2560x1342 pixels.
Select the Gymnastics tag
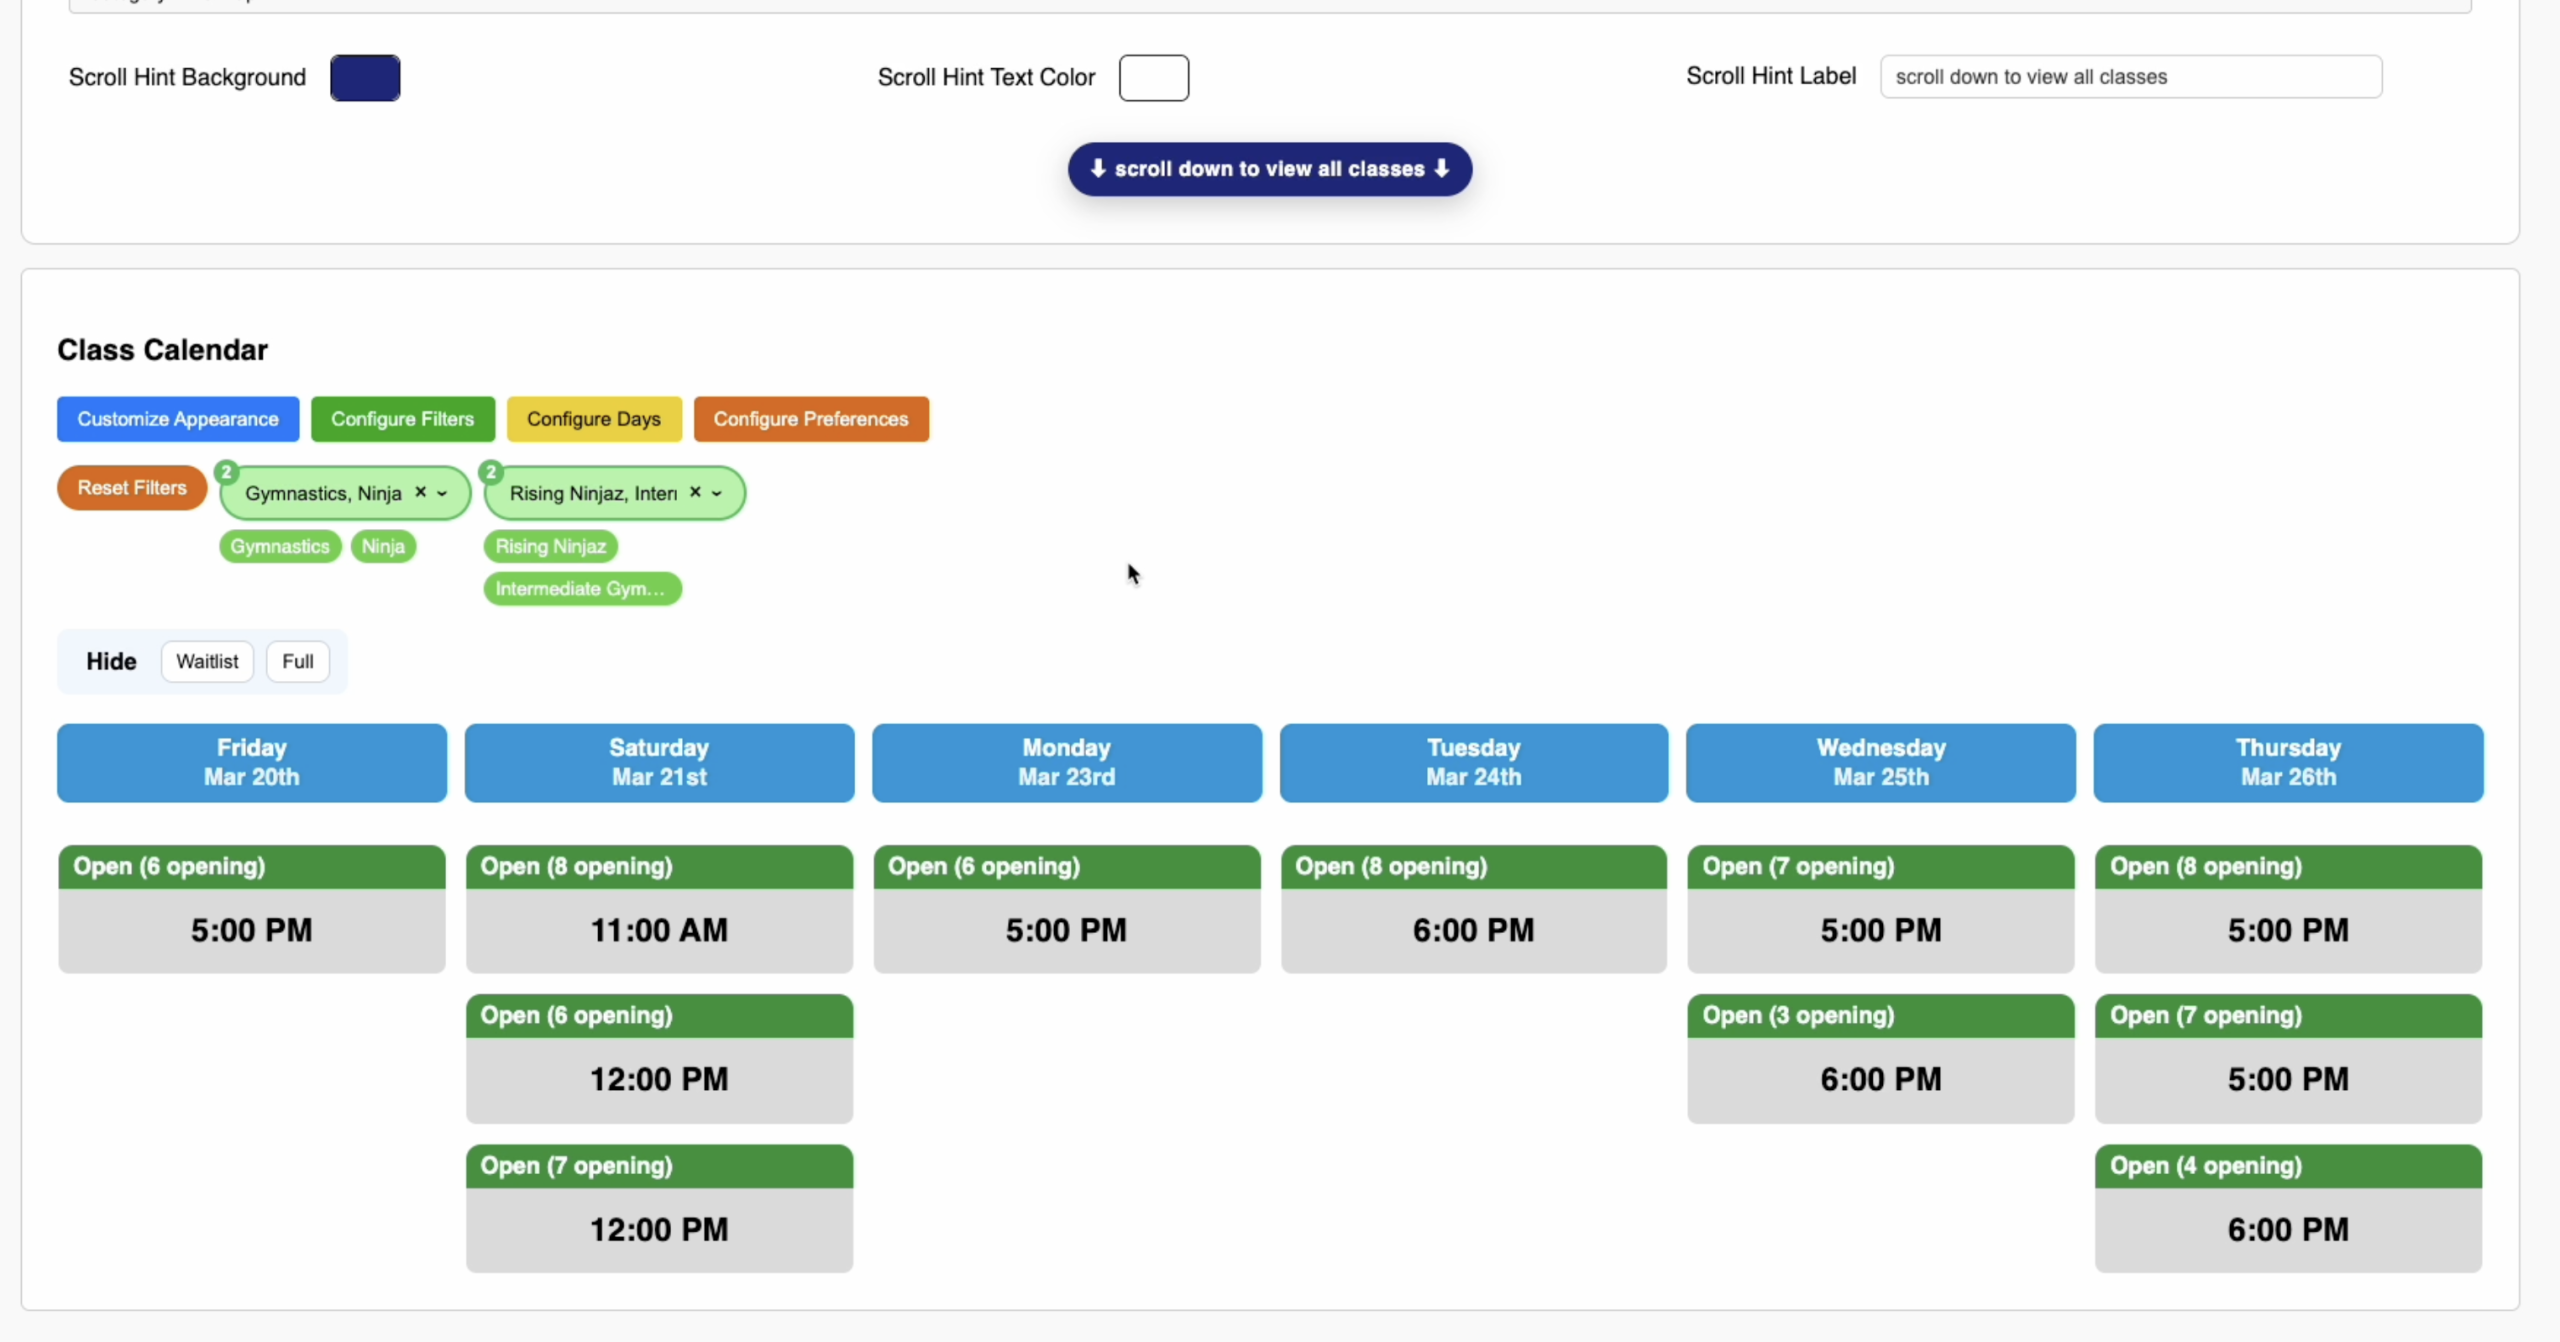pos(280,546)
